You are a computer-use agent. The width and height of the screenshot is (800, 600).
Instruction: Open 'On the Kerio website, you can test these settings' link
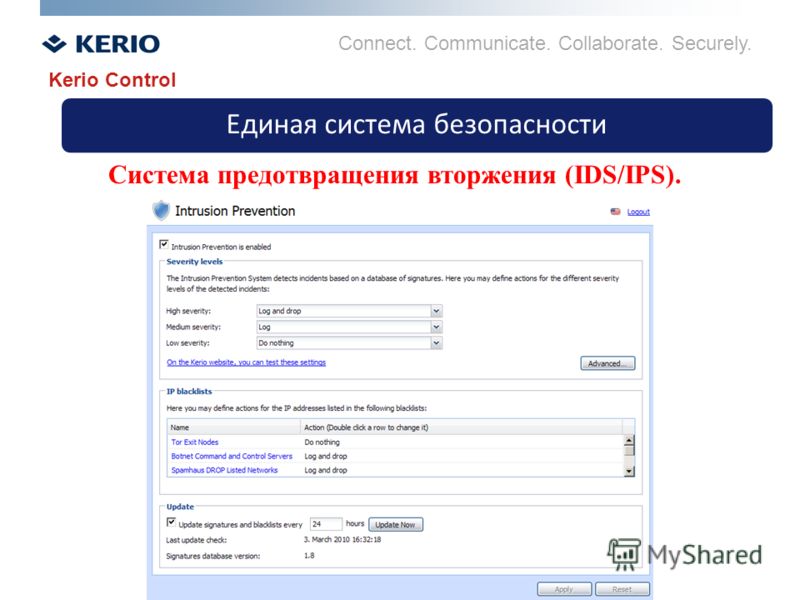pyautogui.click(x=246, y=362)
